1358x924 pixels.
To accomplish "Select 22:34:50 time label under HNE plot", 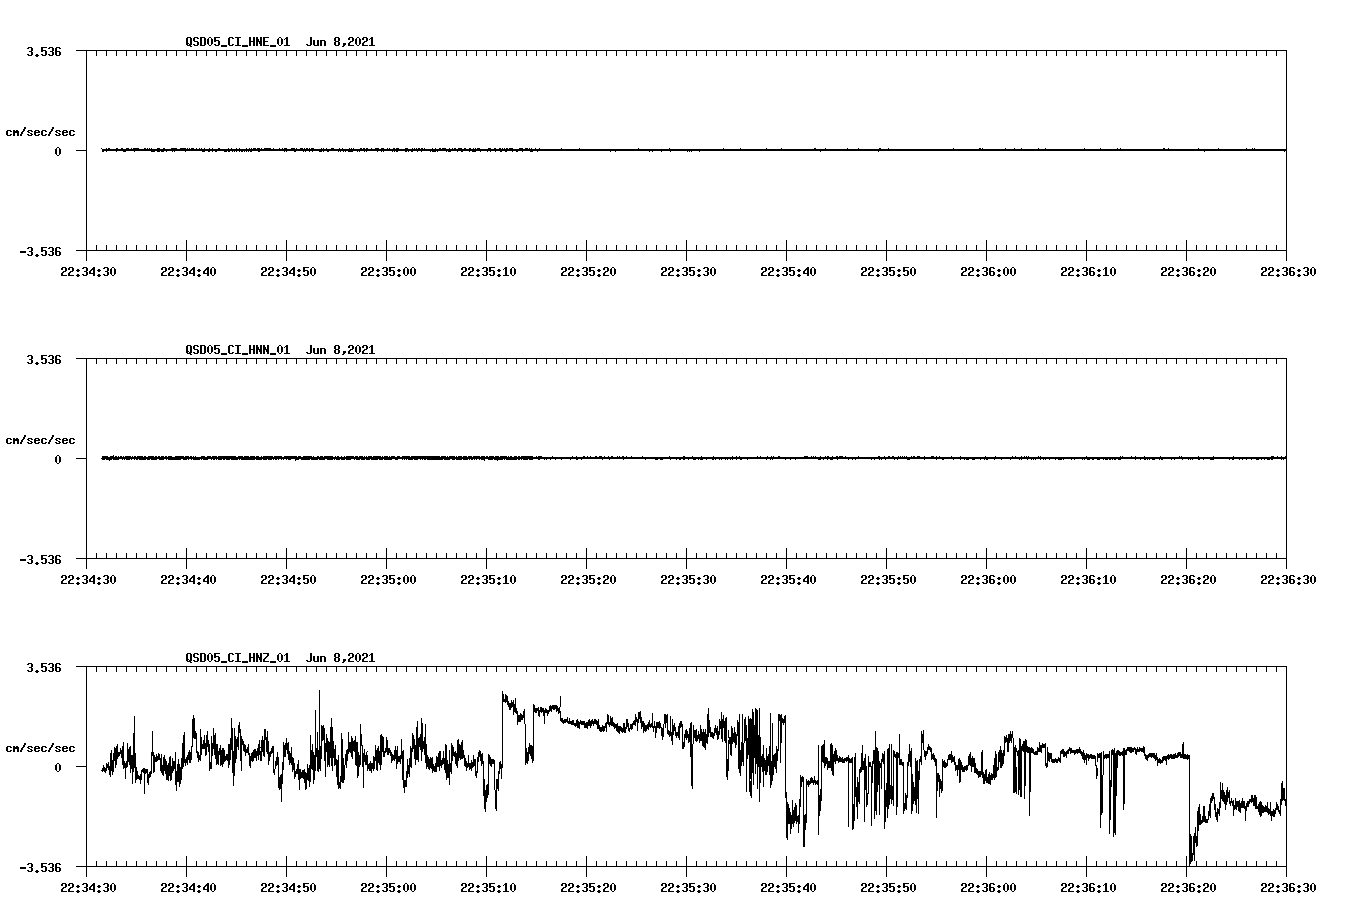I will click(x=288, y=272).
